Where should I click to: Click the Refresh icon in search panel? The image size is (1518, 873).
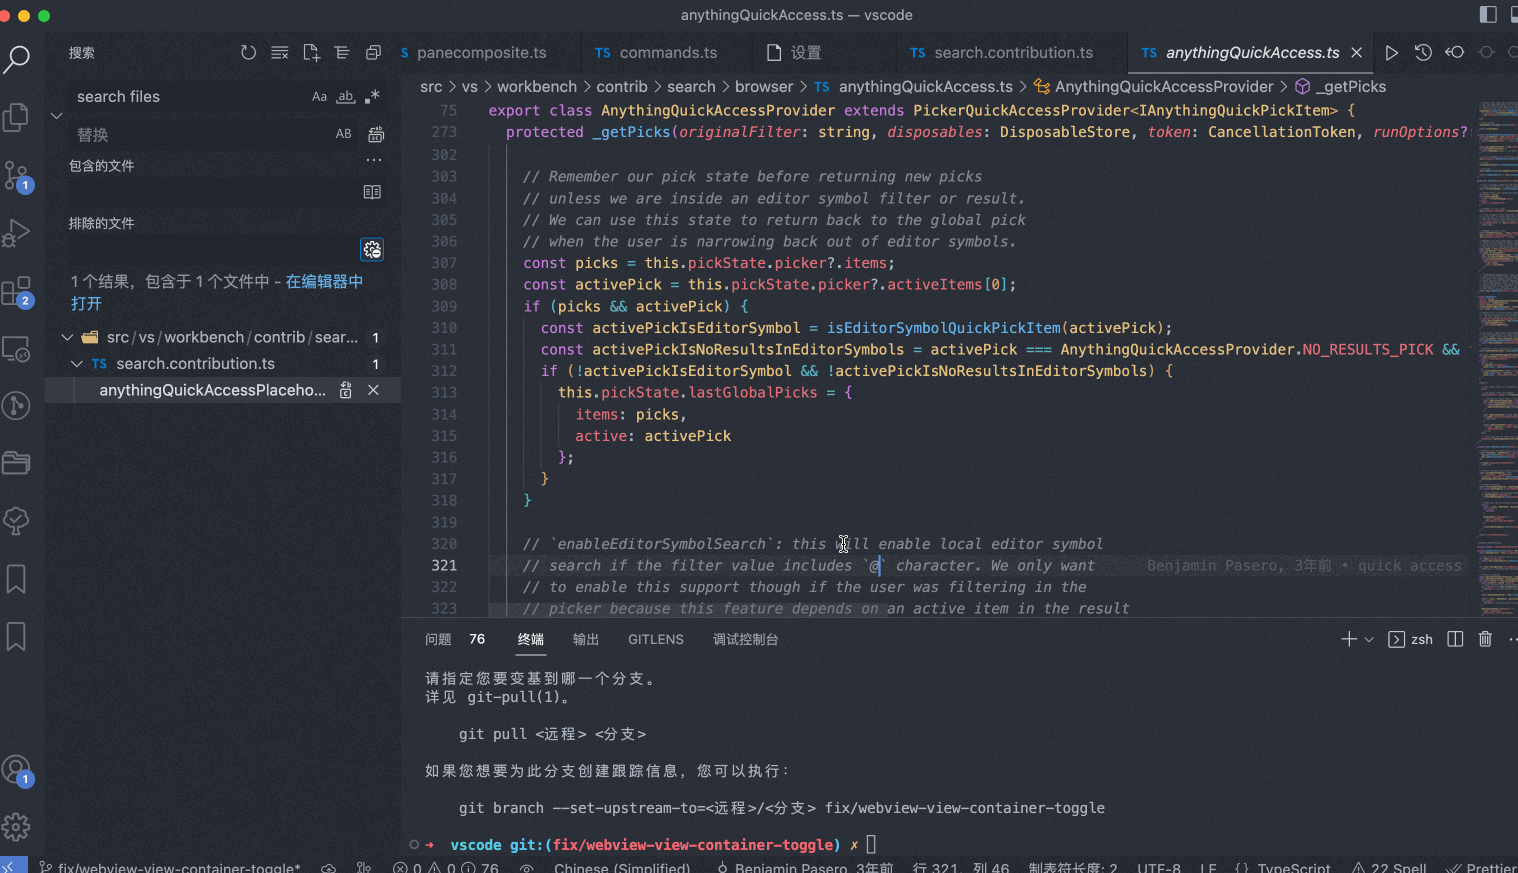pos(247,53)
